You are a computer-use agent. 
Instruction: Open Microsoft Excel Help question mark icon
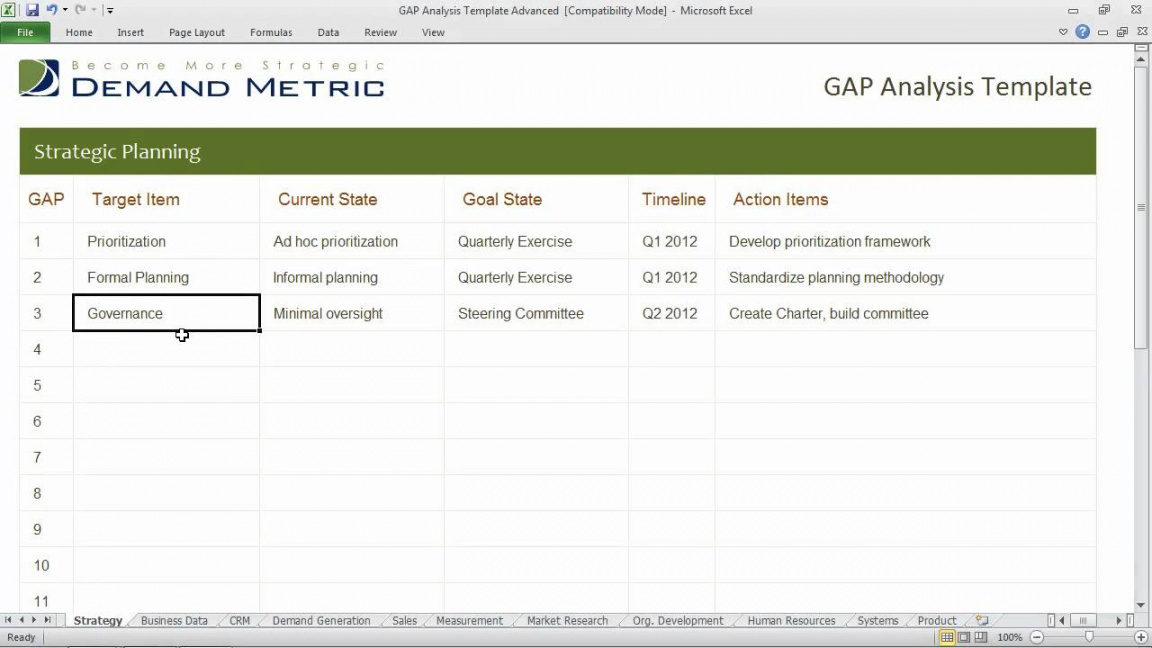click(1082, 32)
